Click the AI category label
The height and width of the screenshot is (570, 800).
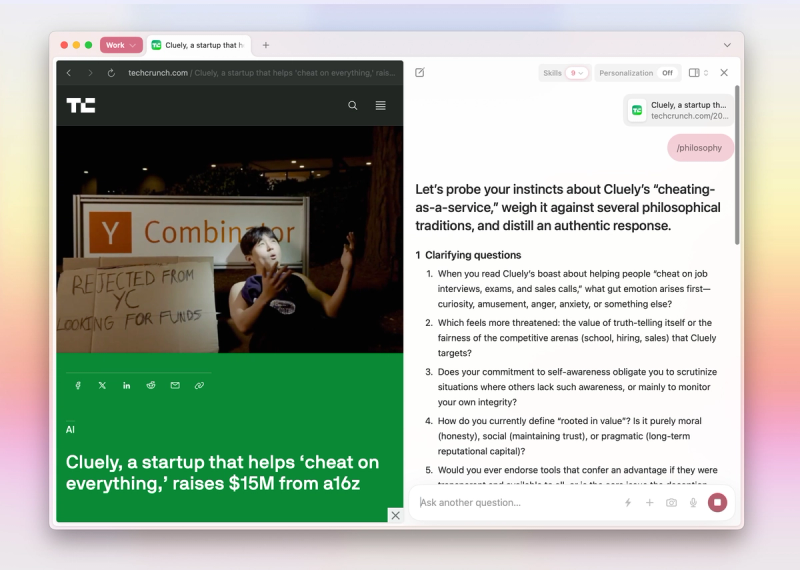coord(70,430)
